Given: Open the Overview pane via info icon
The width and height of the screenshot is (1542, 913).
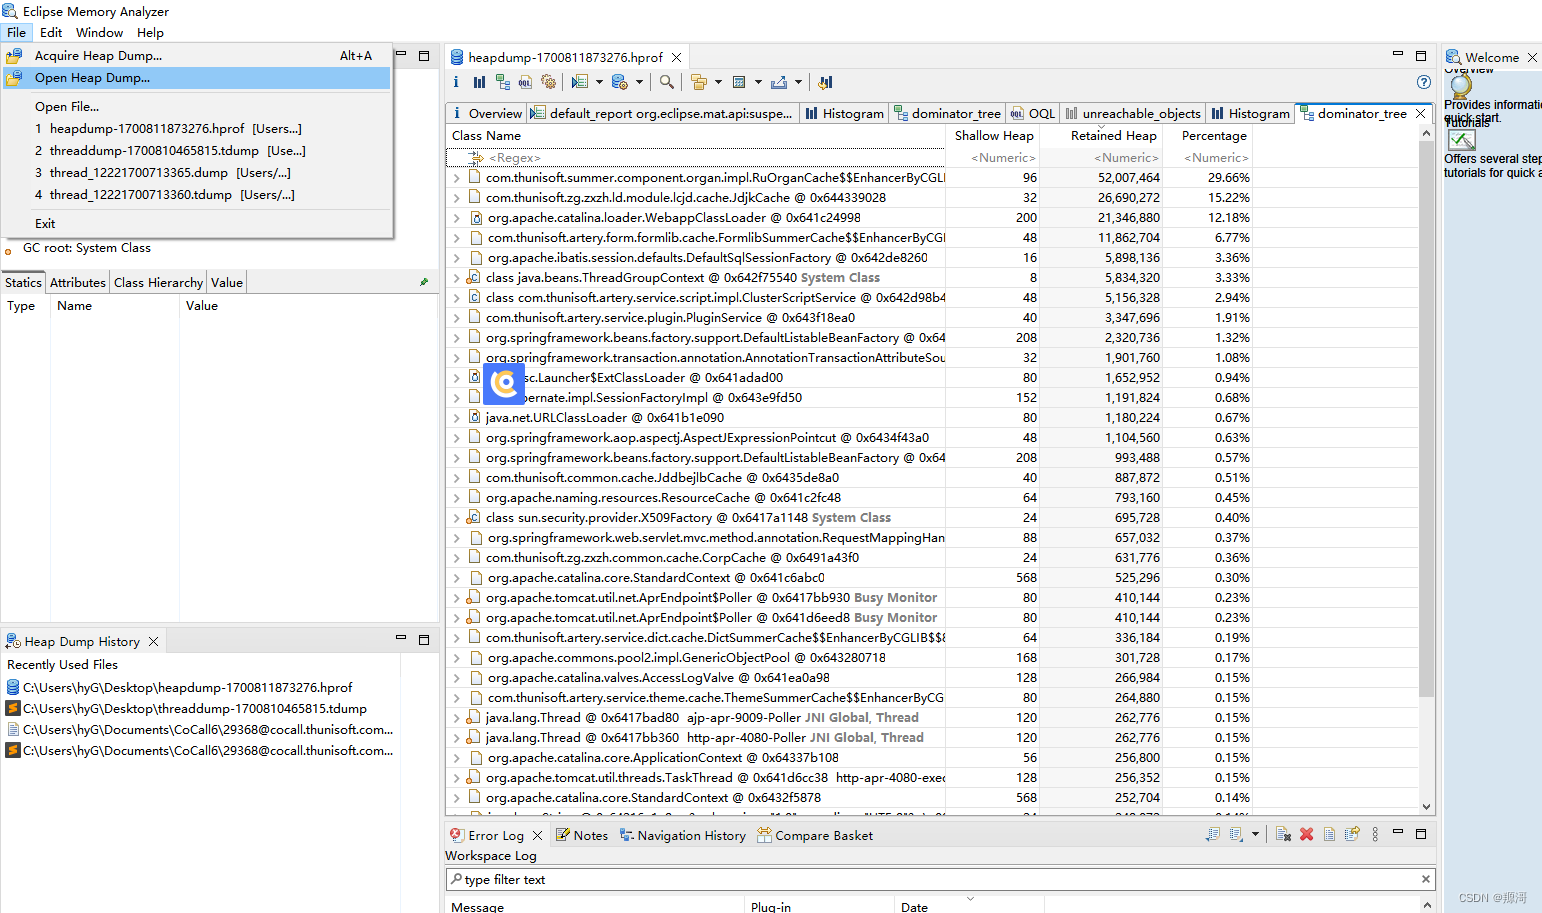Looking at the screenshot, I should click(456, 82).
